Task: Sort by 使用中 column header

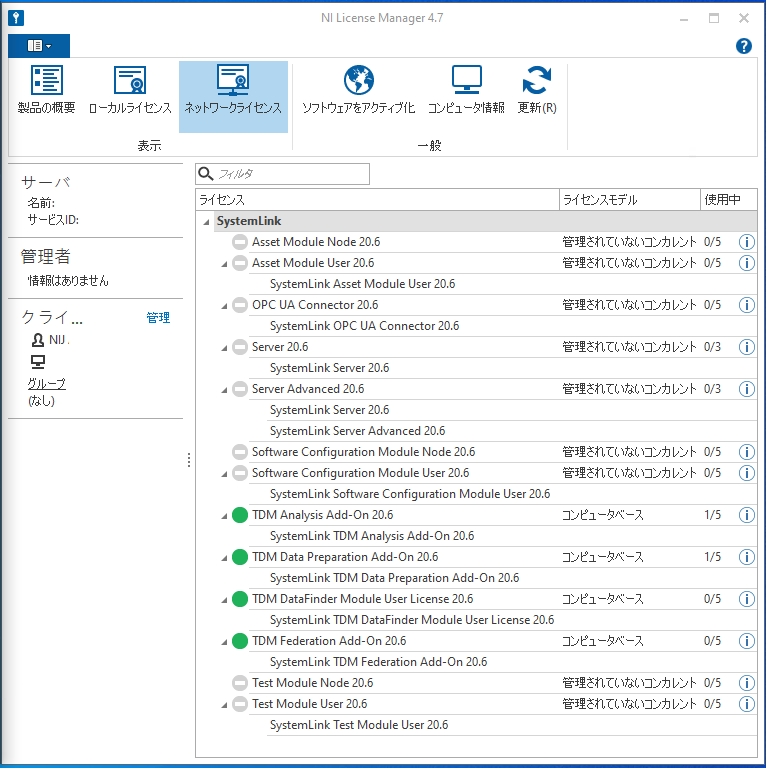Action: click(x=729, y=200)
